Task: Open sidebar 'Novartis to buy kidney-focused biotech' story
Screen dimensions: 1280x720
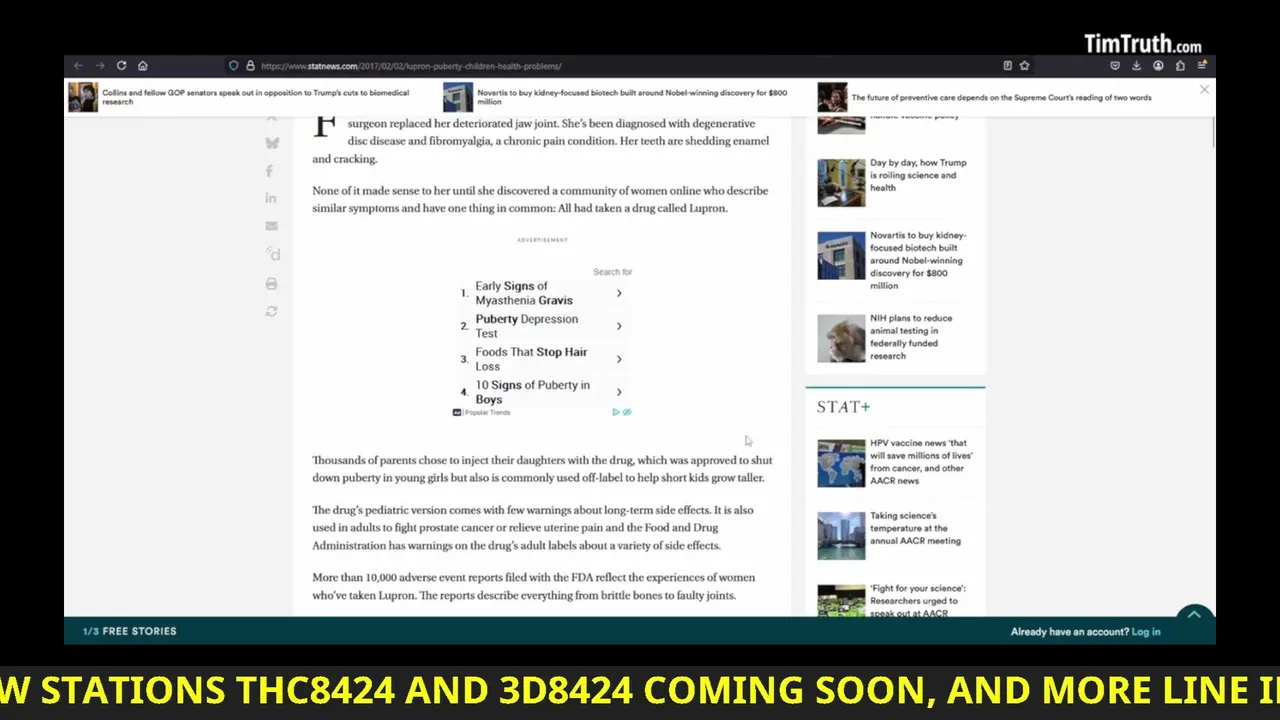Action: tap(916, 260)
